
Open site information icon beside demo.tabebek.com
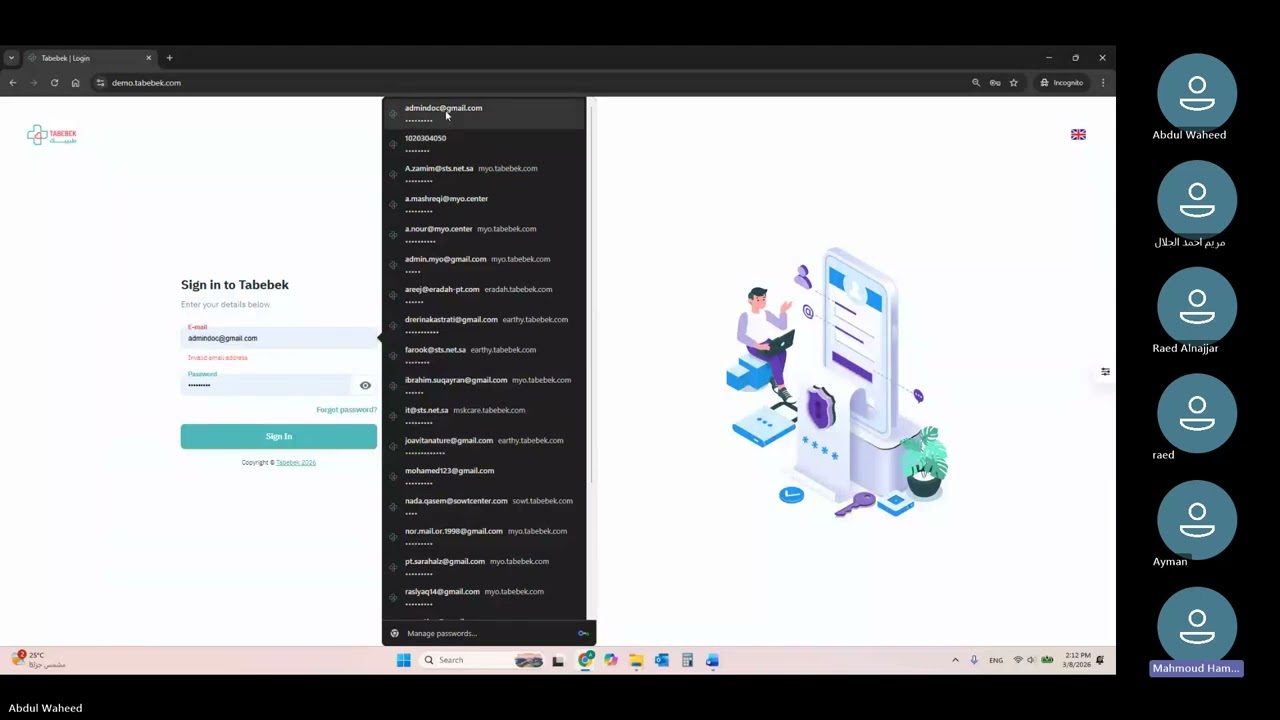click(100, 83)
